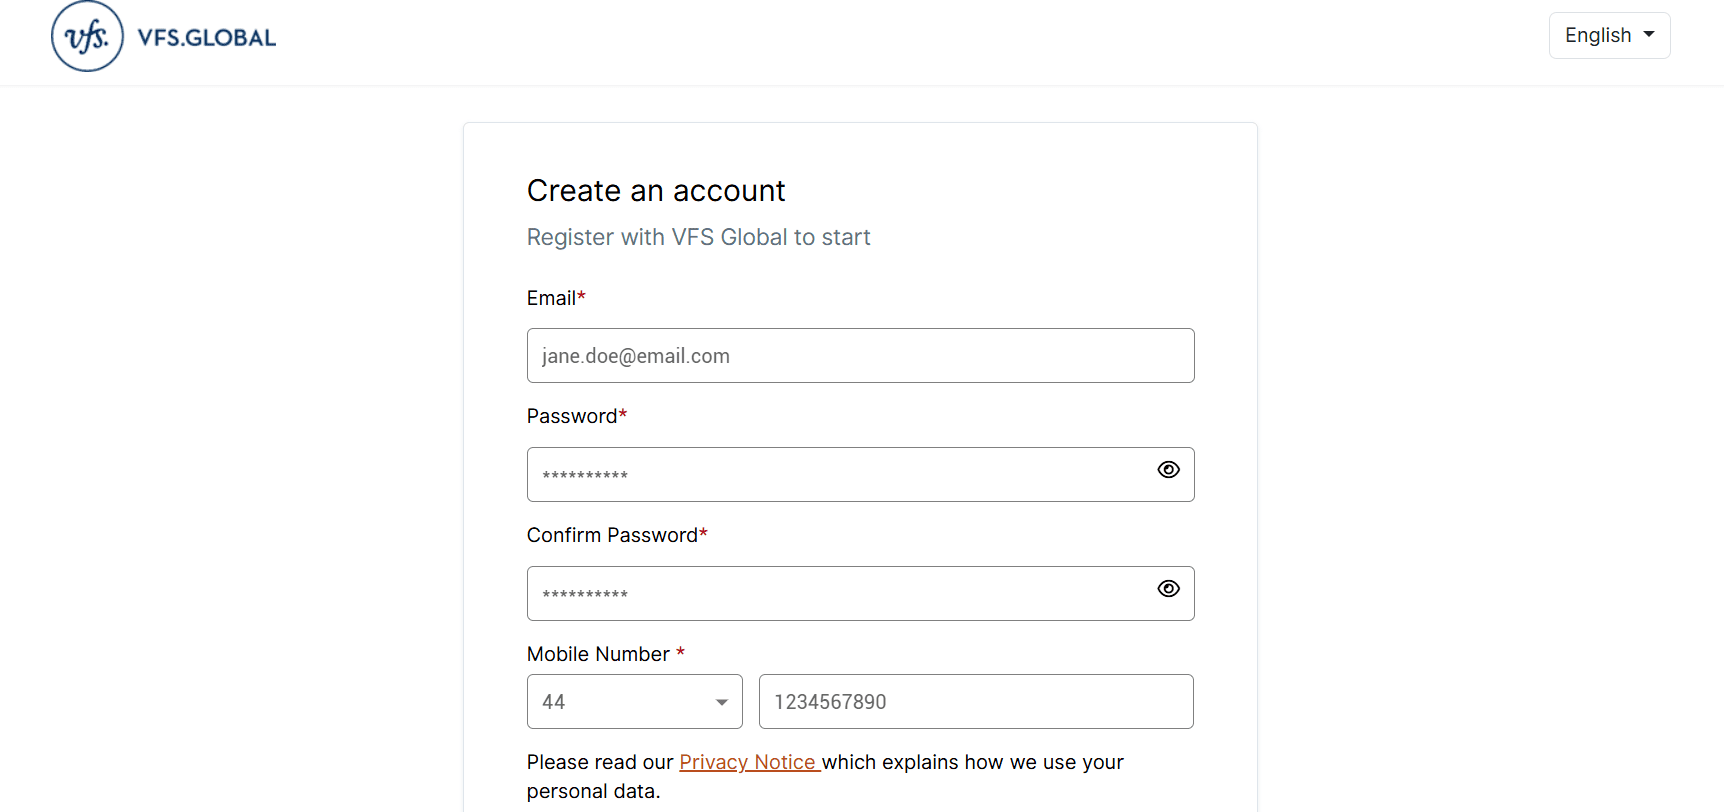Click the 'Create an account' heading

pos(656,190)
